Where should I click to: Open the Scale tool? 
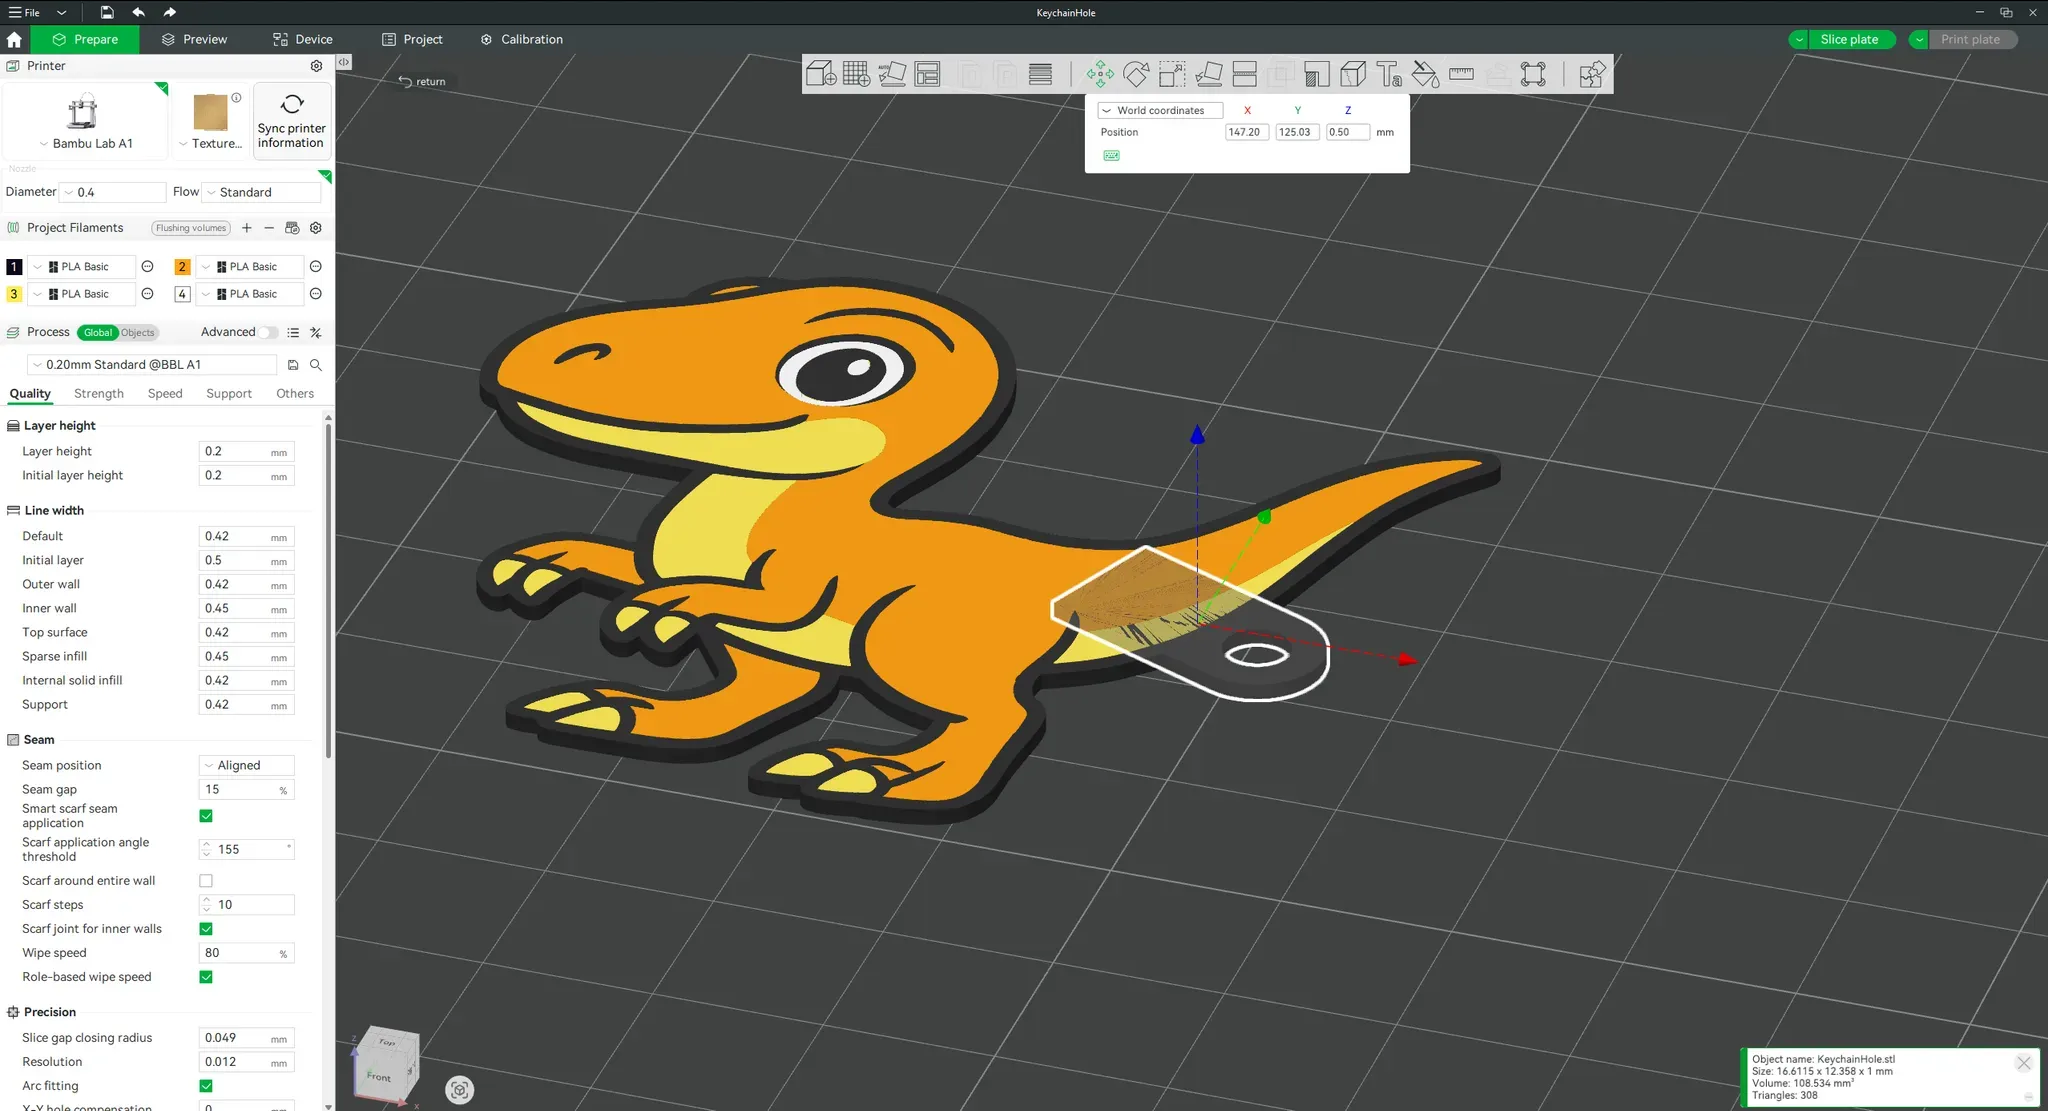tap(1172, 74)
